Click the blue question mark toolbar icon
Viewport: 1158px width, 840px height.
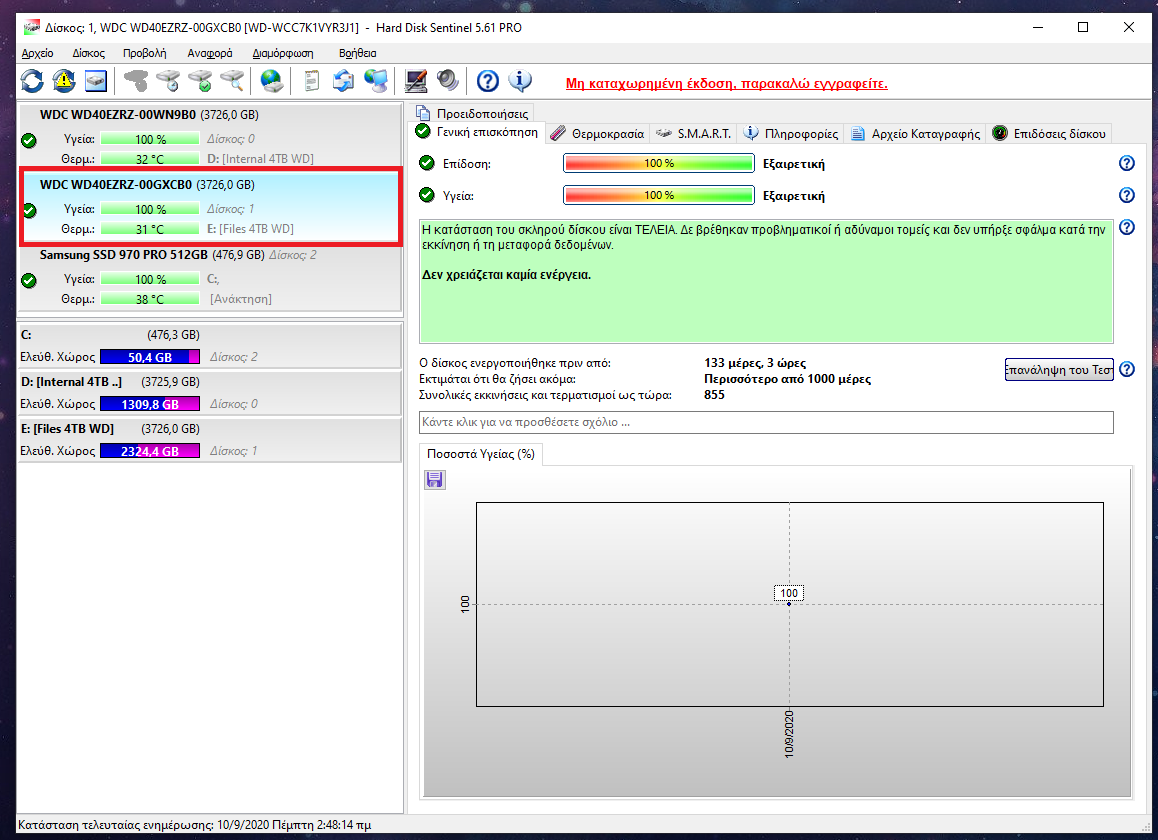point(487,80)
